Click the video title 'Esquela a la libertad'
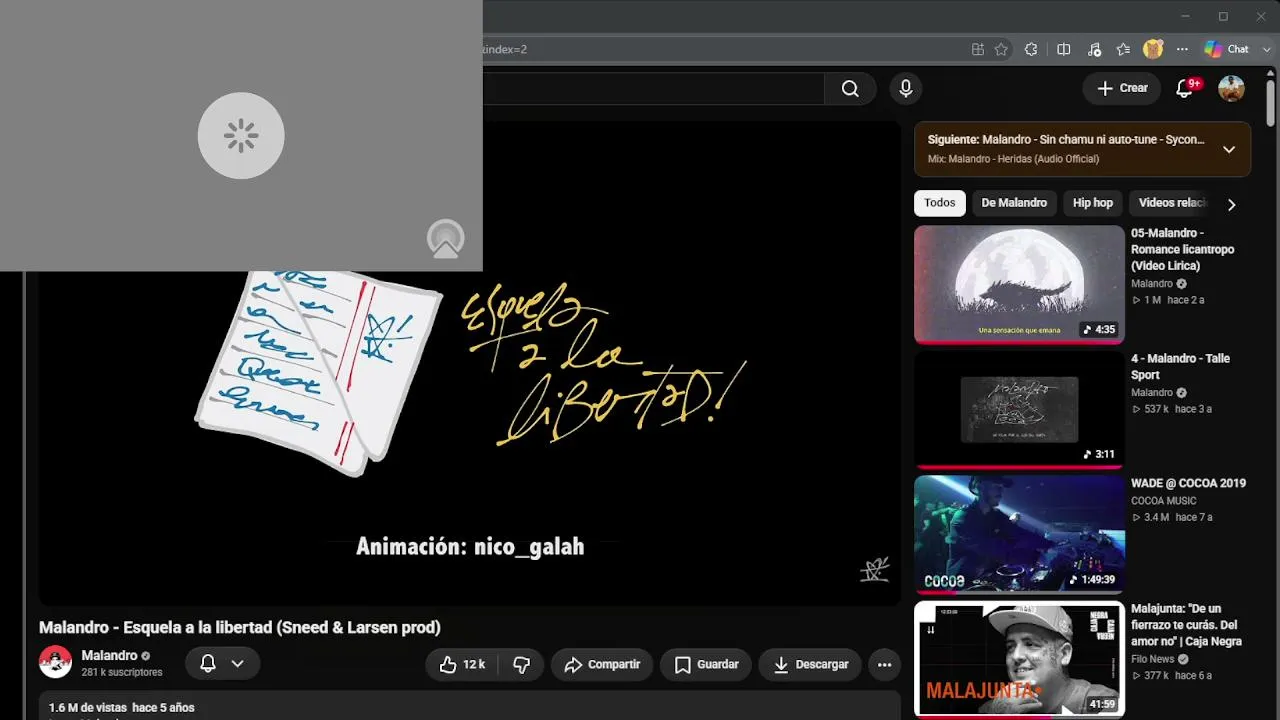 coord(240,628)
